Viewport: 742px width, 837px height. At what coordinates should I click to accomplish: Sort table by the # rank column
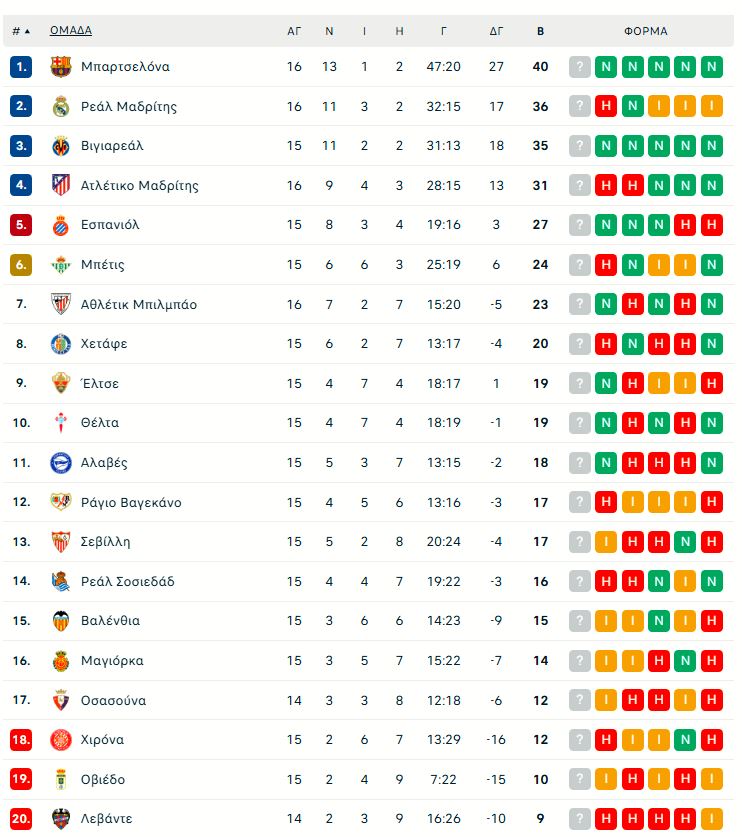[21, 31]
